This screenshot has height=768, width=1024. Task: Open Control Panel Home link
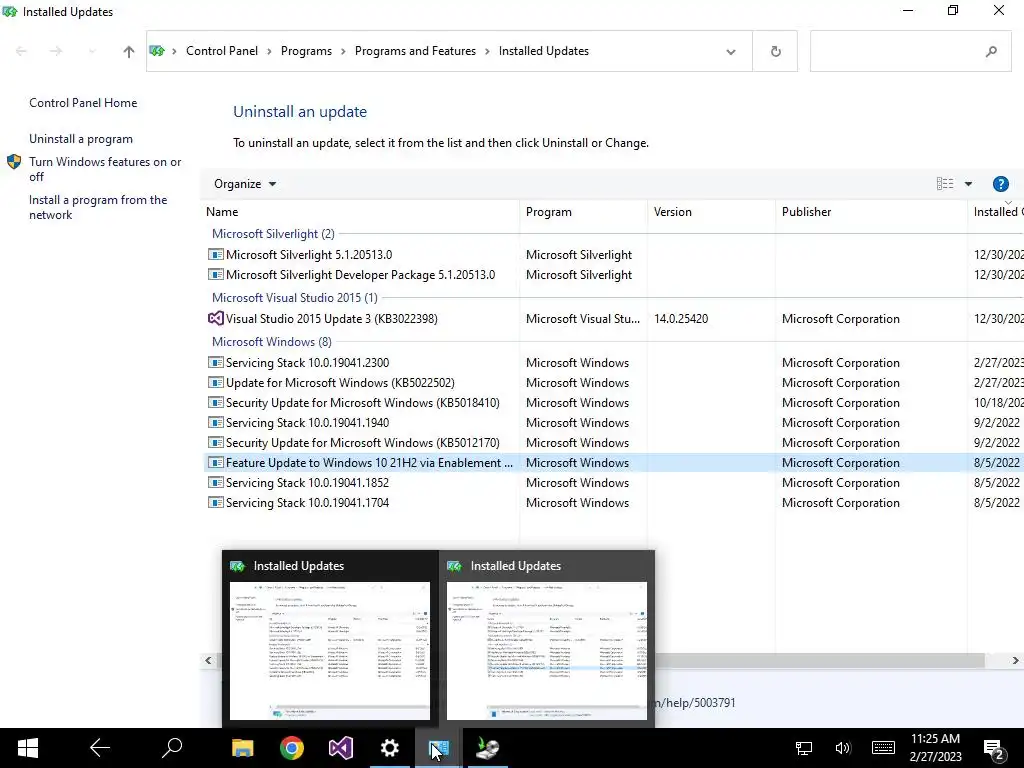pyautogui.click(x=83, y=103)
